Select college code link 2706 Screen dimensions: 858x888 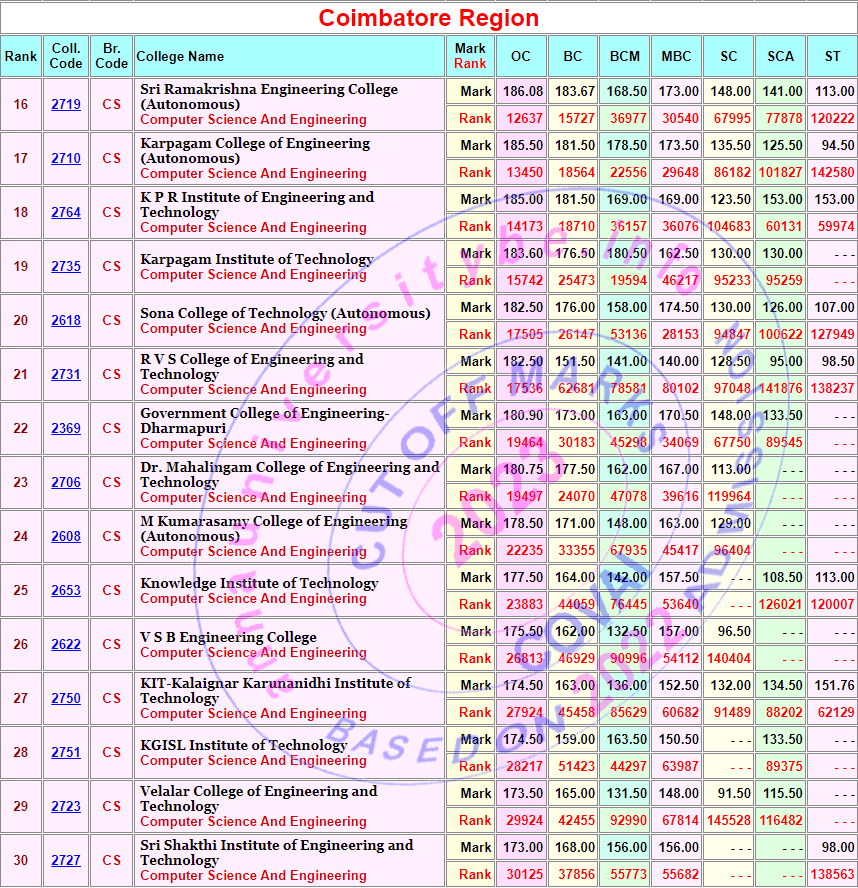point(66,483)
